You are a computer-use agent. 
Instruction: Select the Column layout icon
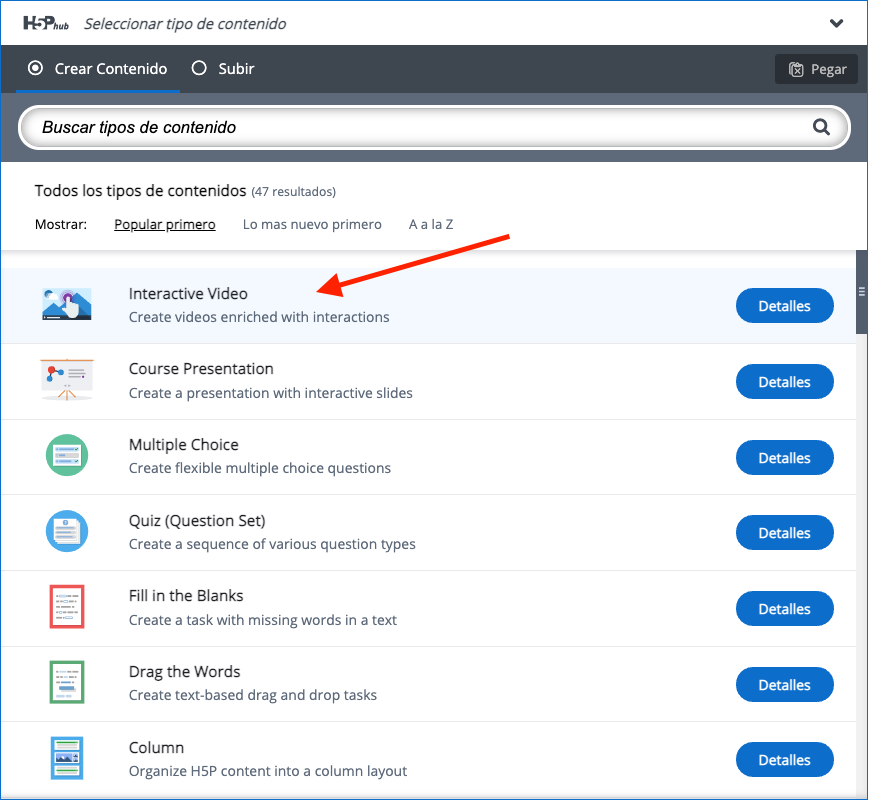(67, 759)
